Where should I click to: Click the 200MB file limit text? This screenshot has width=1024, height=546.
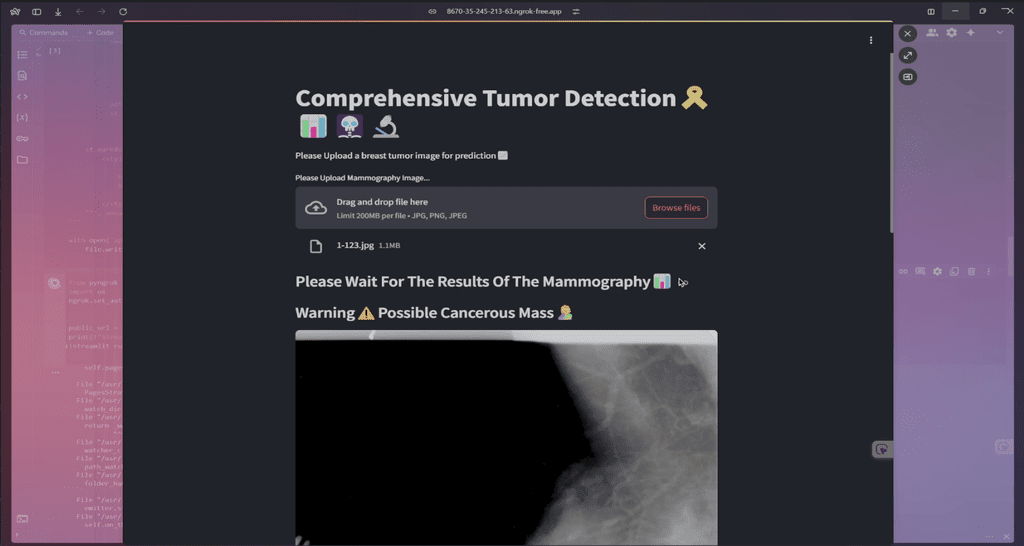(402, 216)
